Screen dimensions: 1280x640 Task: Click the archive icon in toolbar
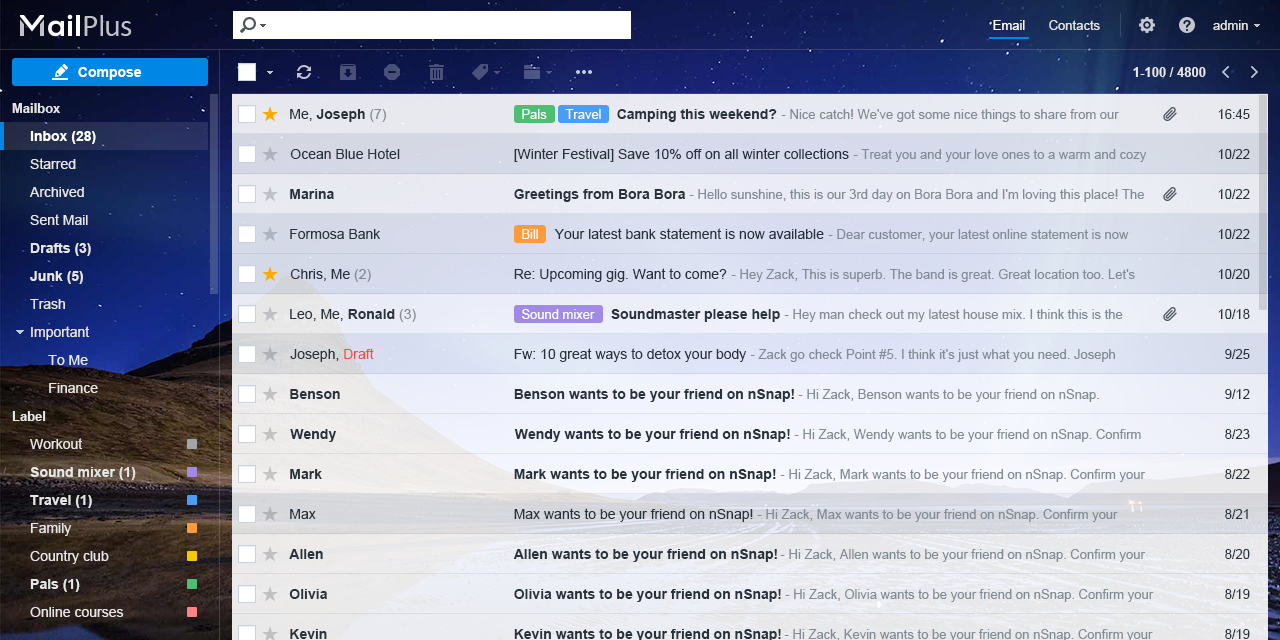click(347, 72)
